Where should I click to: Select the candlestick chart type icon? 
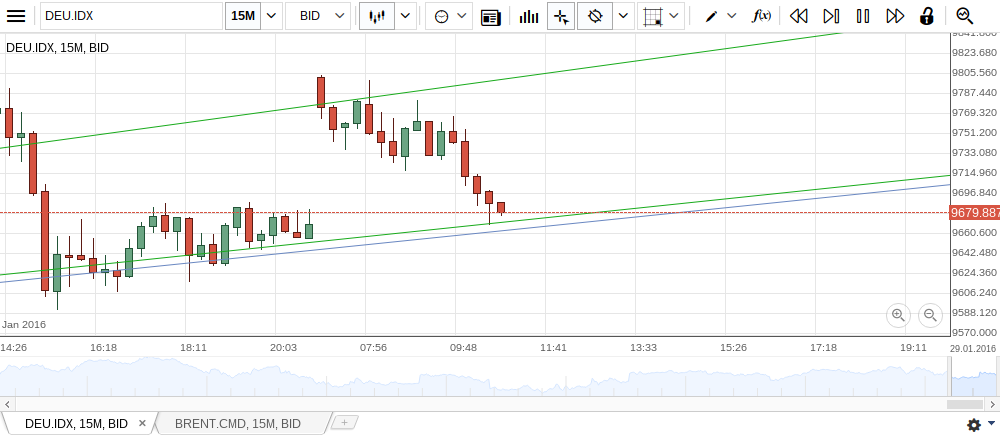(377, 16)
